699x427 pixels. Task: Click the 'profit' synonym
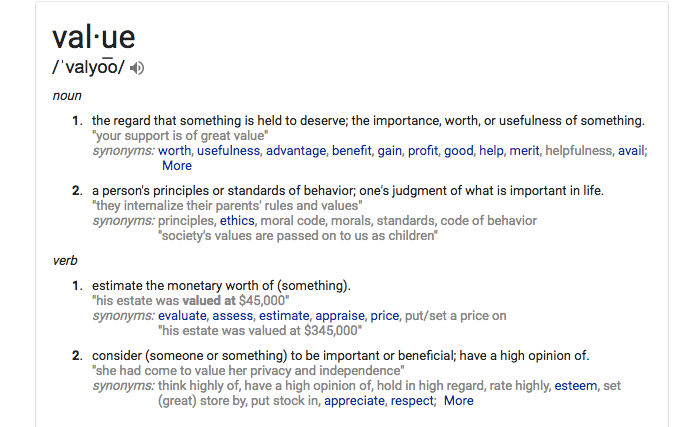(x=423, y=150)
